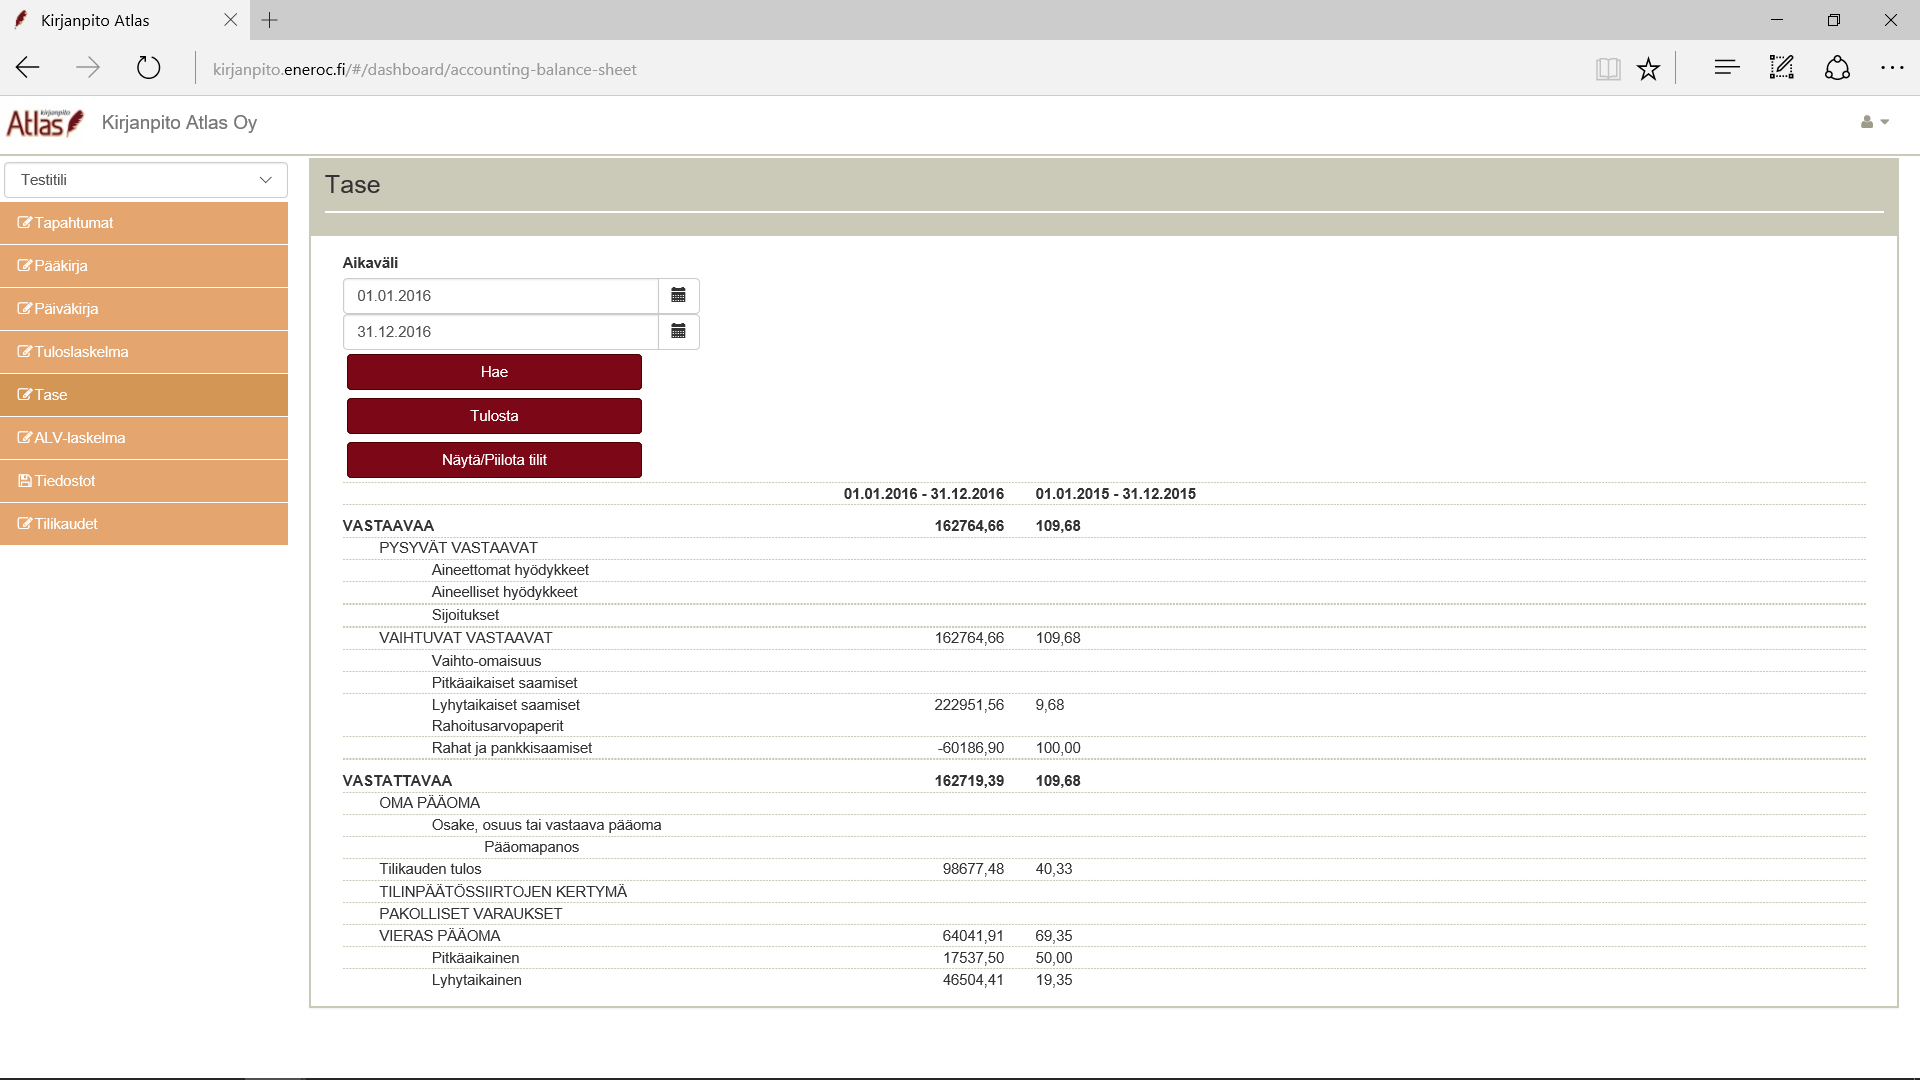
Task: Click the Hae button
Action: click(x=494, y=372)
